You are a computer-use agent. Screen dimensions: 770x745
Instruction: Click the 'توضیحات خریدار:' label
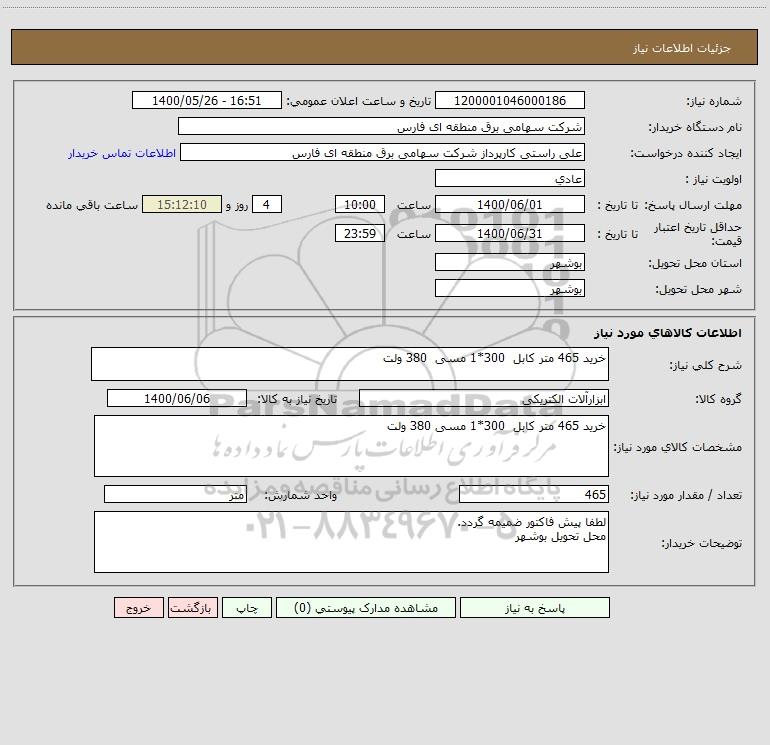click(702, 543)
